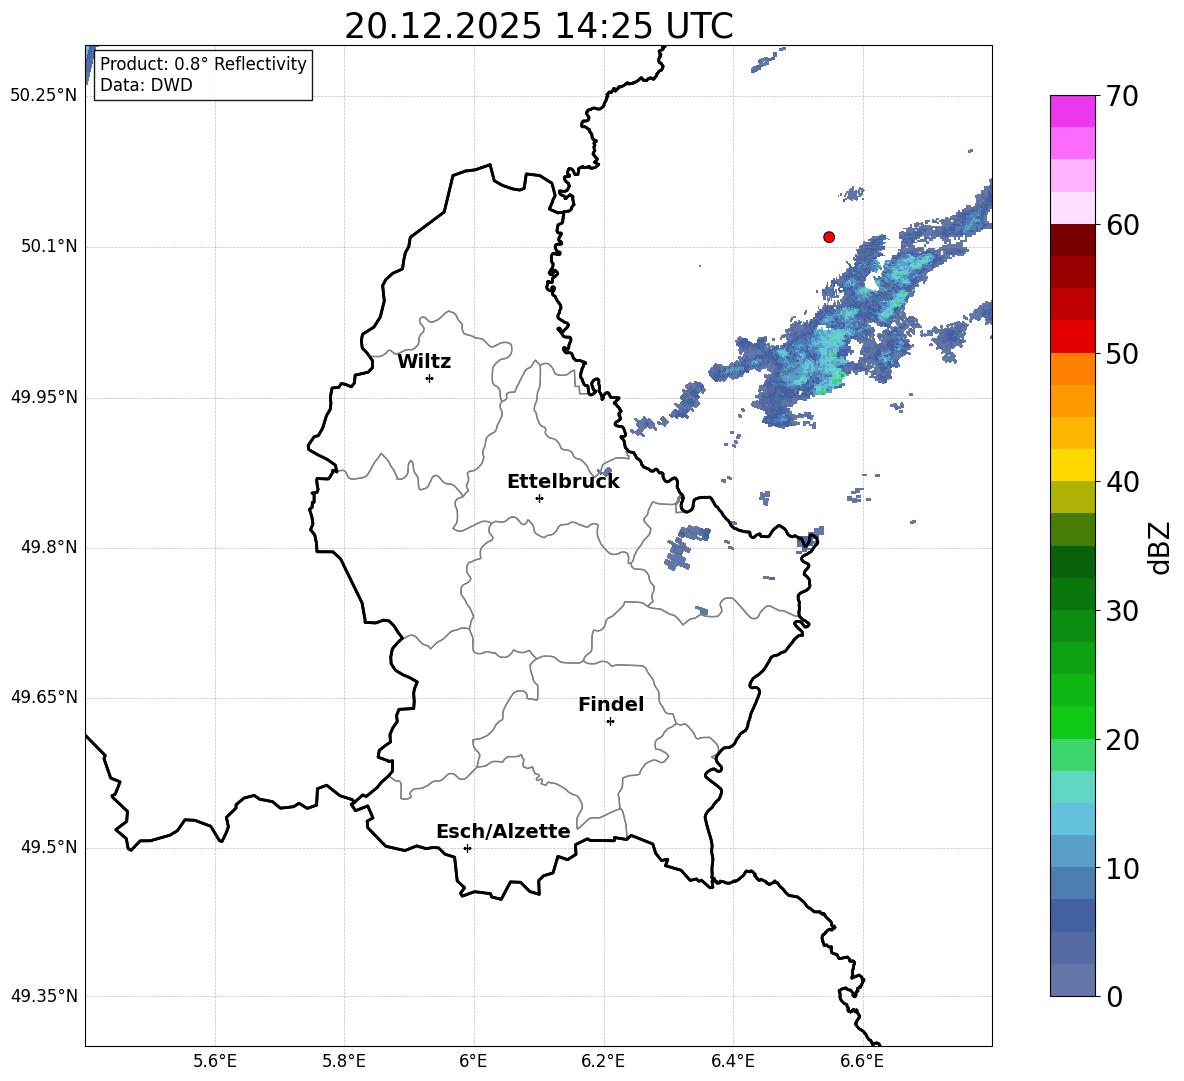This screenshot has height=1081, width=1184.
Task: Click the 6.4°E longitude label
Action: [732, 1061]
